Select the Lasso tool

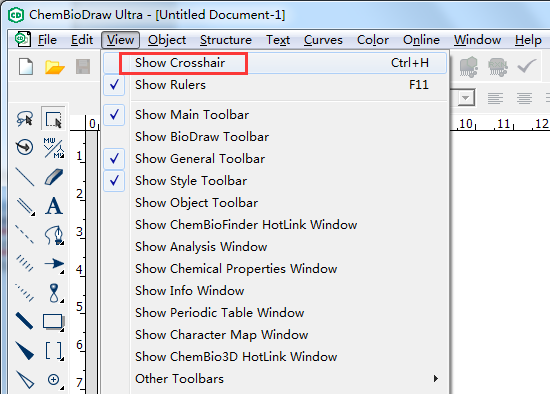pos(25,119)
